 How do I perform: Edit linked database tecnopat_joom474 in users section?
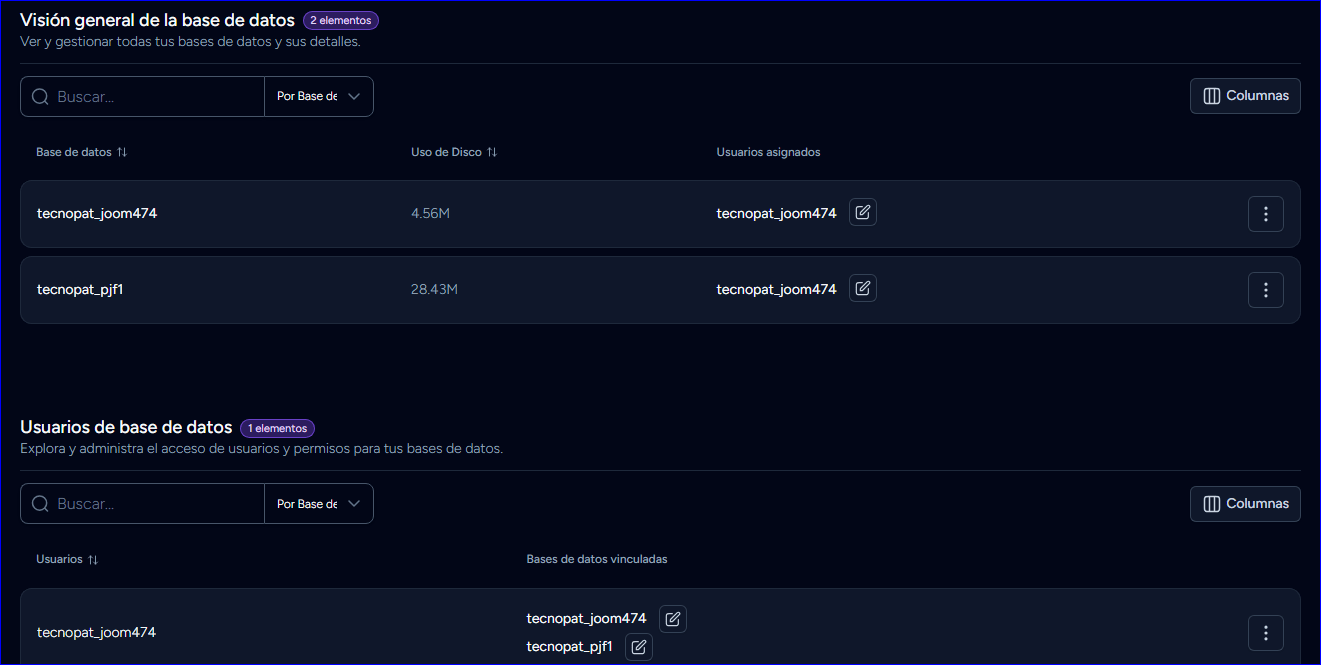point(673,619)
